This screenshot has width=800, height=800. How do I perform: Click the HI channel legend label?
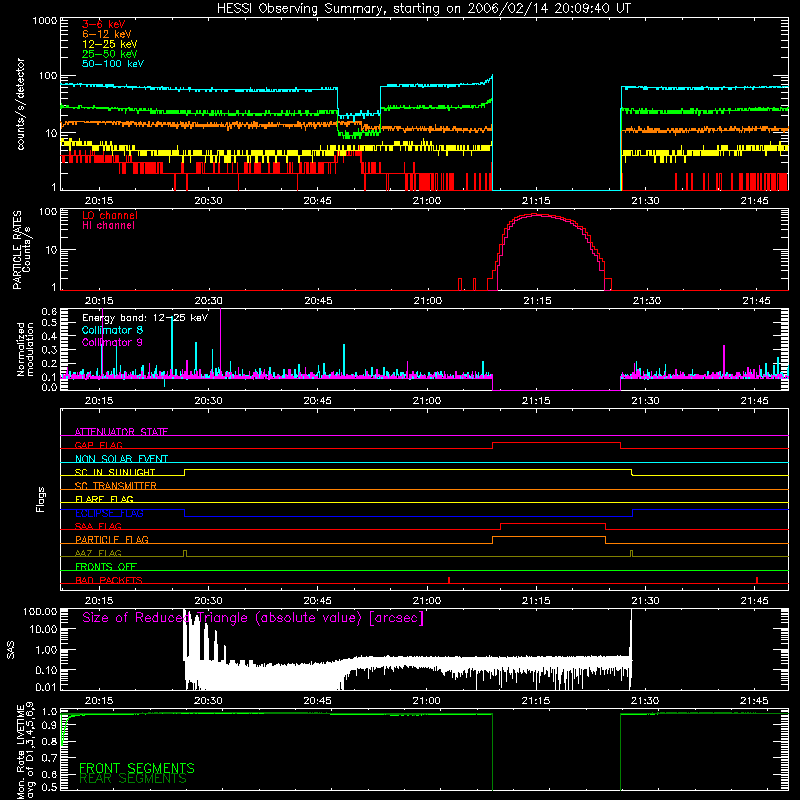pos(108,226)
